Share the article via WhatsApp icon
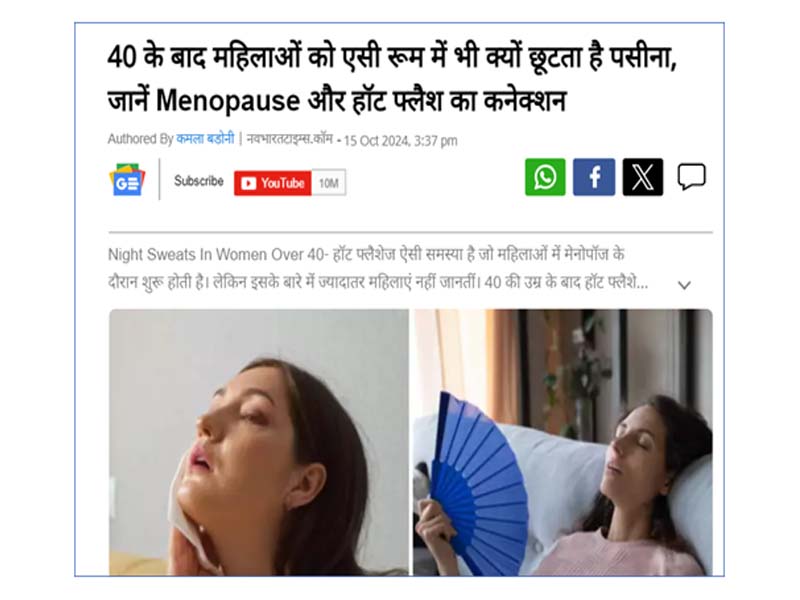 545,177
